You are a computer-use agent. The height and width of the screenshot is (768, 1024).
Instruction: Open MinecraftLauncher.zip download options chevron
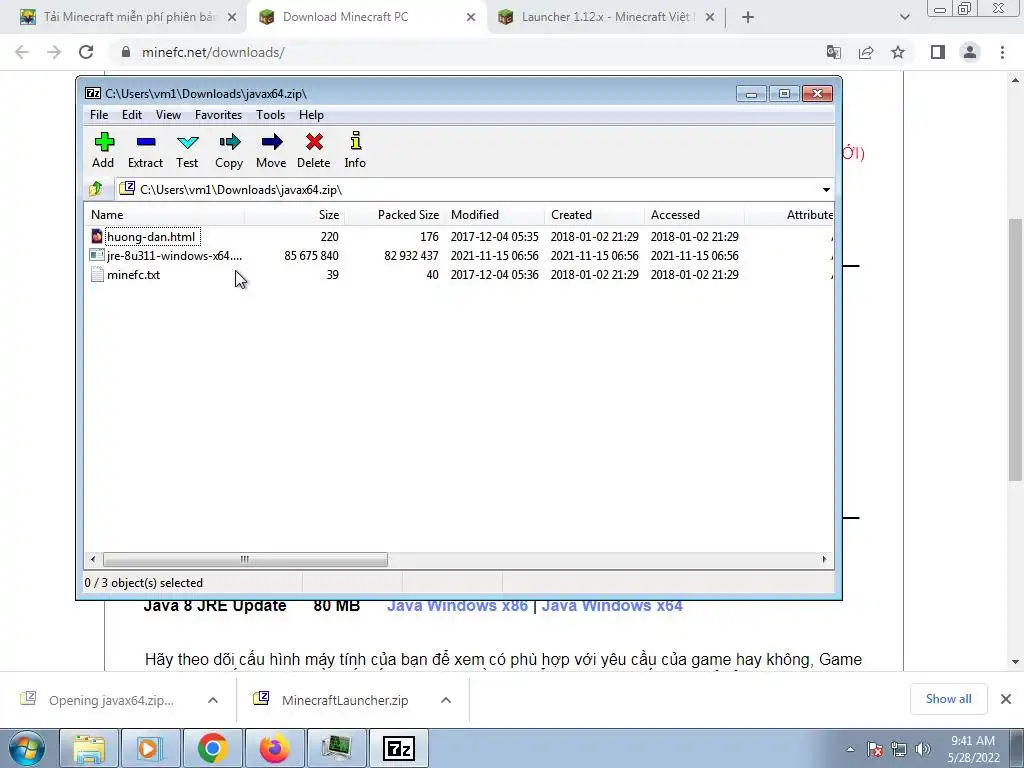[x=446, y=700]
